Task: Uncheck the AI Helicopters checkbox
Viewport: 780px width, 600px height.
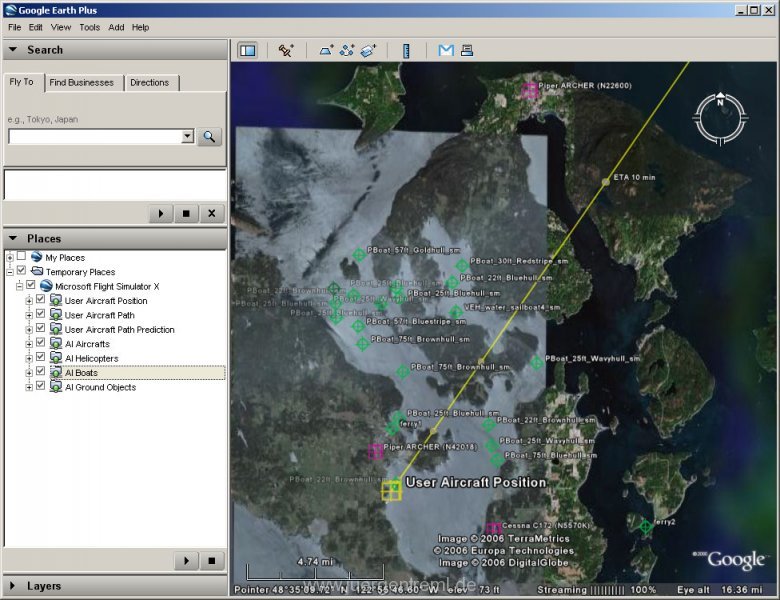Action: (x=41, y=357)
